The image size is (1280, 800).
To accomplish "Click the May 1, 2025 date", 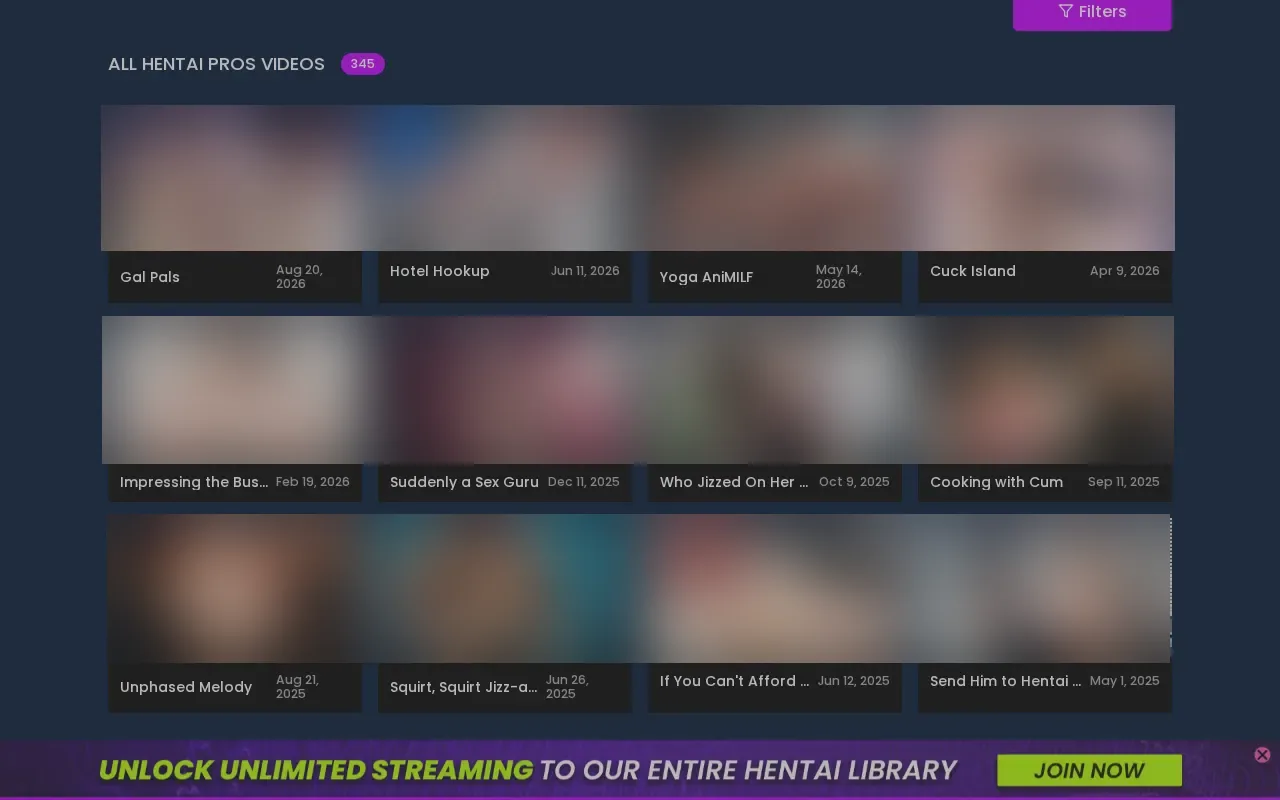I will pyautogui.click(x=1125, y=681).
